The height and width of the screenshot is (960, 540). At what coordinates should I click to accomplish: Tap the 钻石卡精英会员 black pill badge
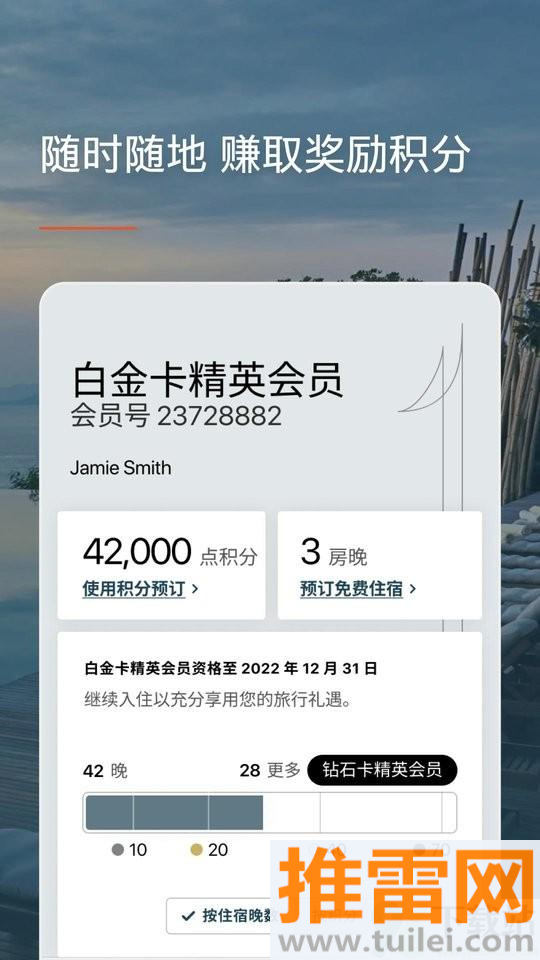[x=382, y=770]
